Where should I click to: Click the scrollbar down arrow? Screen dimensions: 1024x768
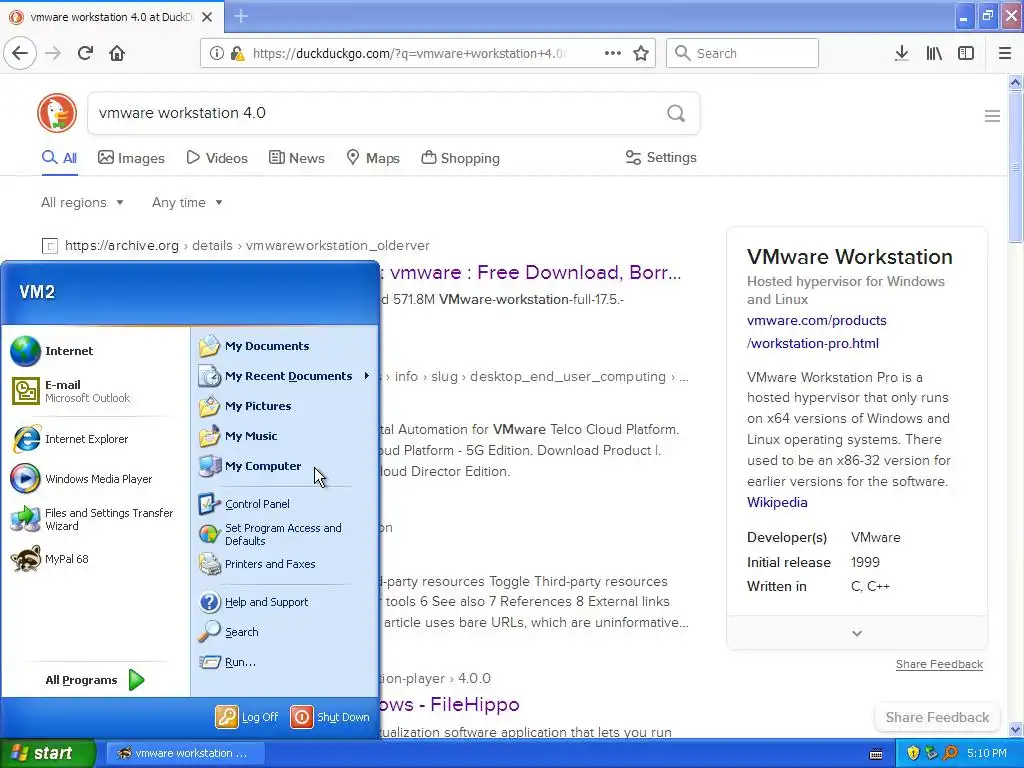point(1016,729)
